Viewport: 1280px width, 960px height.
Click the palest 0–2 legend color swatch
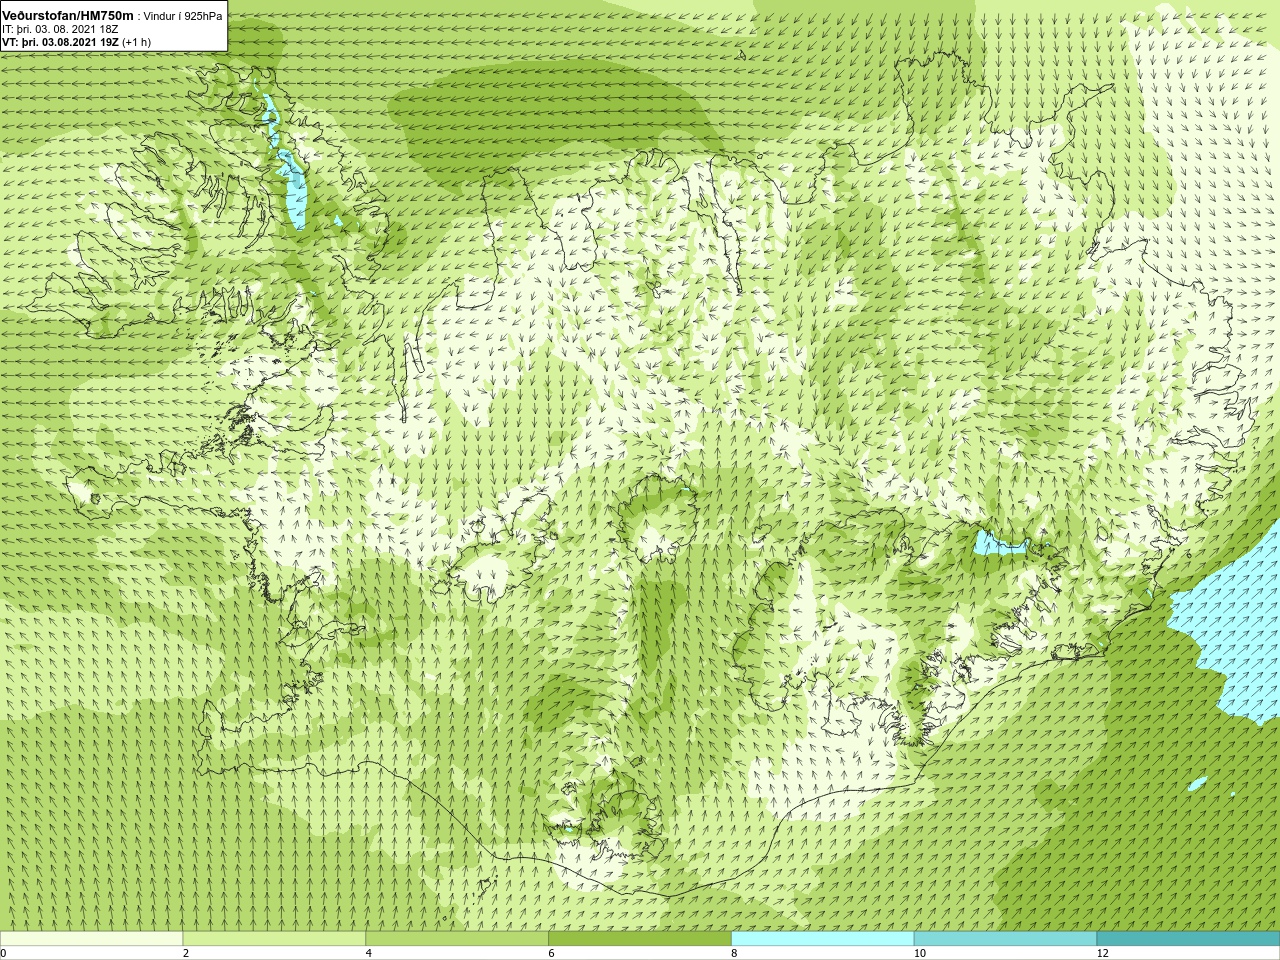(x=91, y=939)
